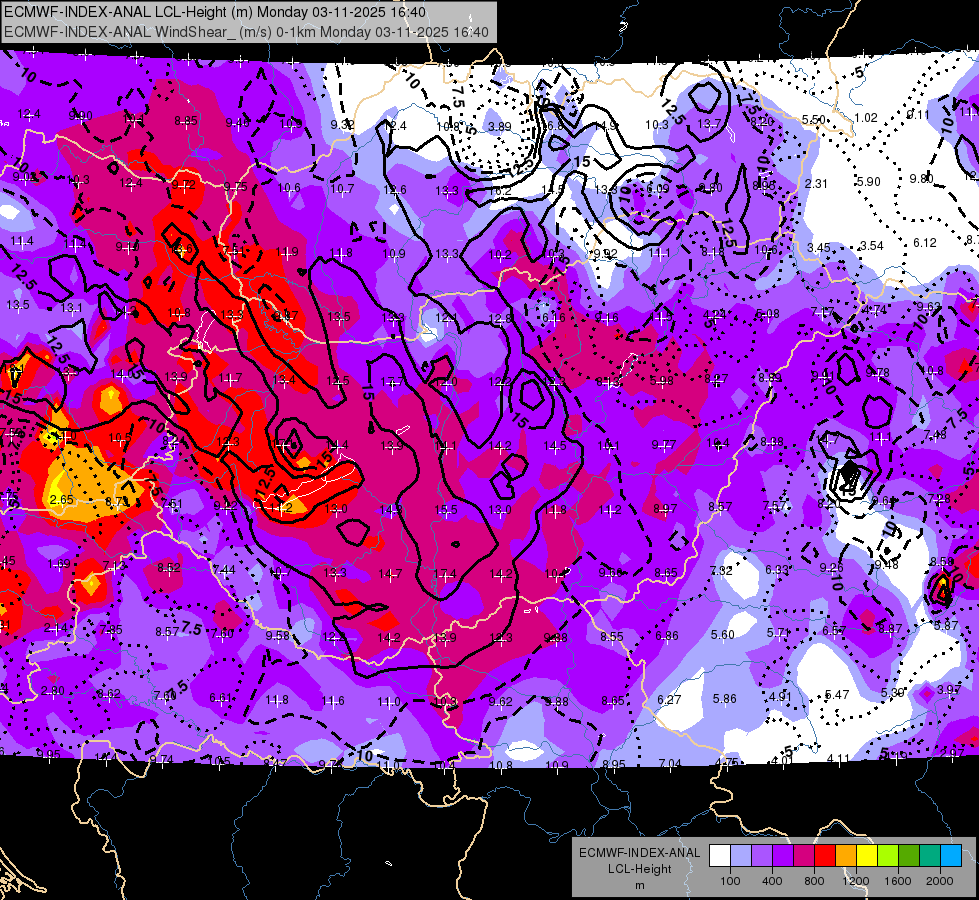Click the map value 3.89
This screenshot has height=900, width=979.
tap(499, 127)
